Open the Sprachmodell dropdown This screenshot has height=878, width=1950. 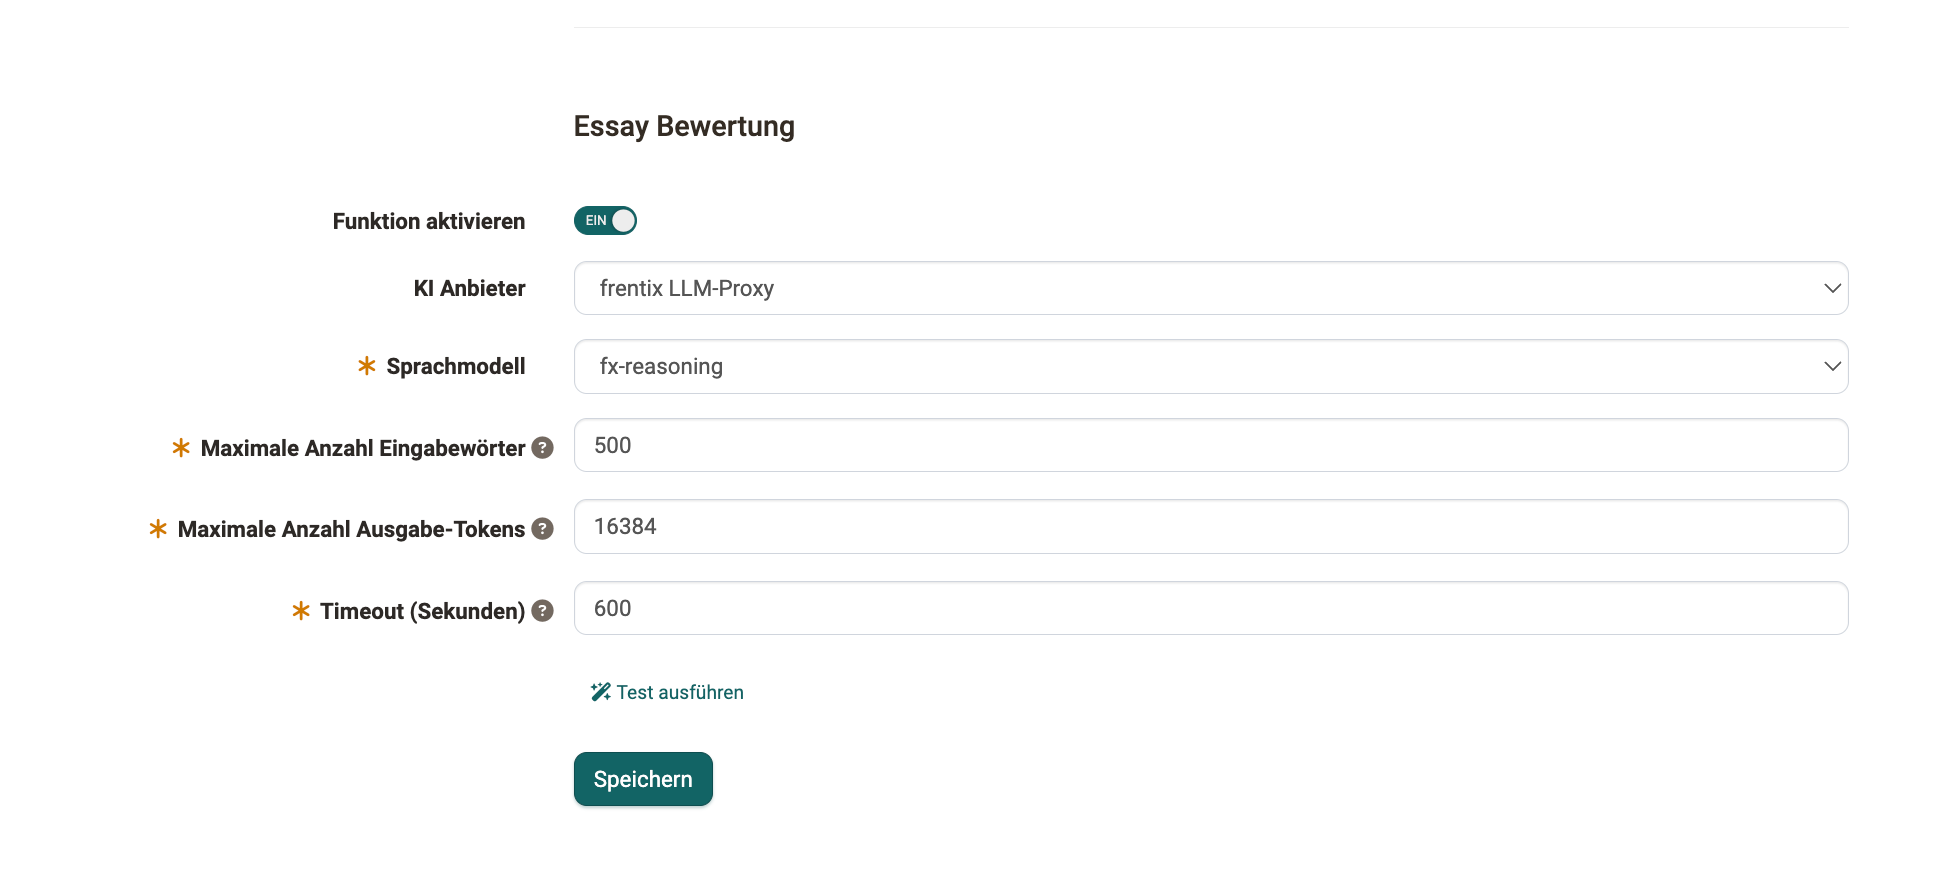pyautogui.click(x=1211, y=366)
